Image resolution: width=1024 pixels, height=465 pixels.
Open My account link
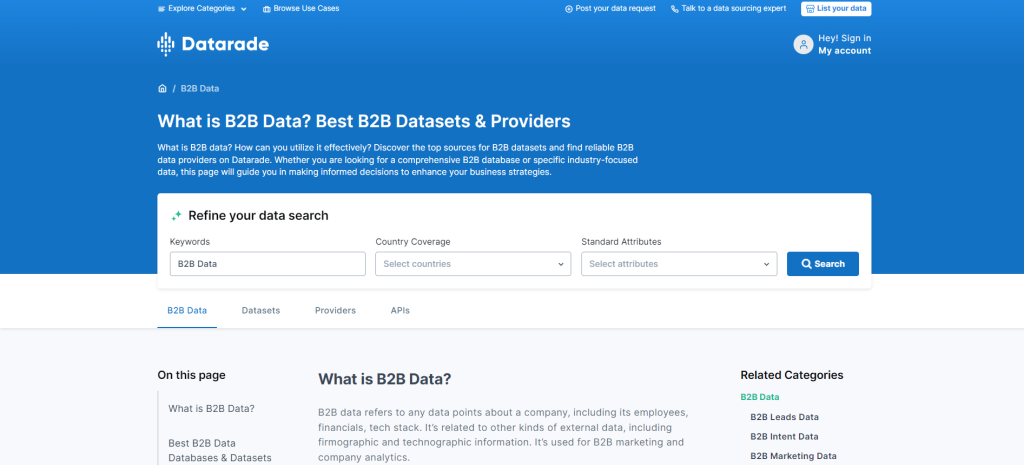pyautogui.click(x=844, y=51)
